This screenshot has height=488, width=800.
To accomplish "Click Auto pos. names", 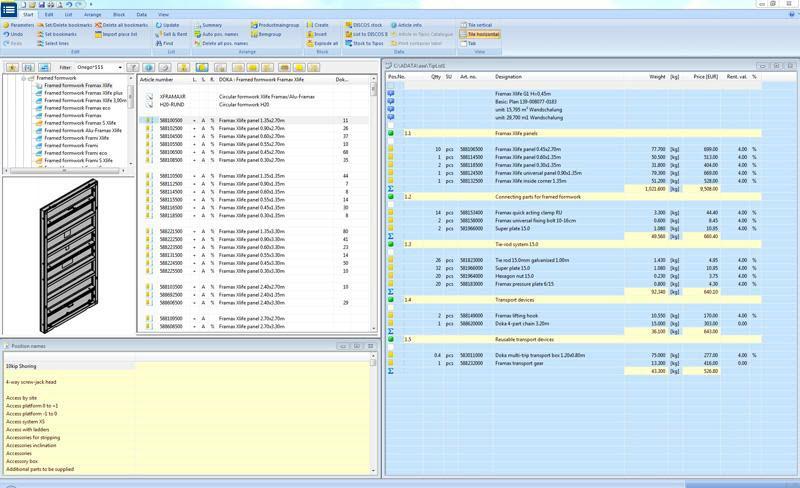I will [x=216, y=34].
